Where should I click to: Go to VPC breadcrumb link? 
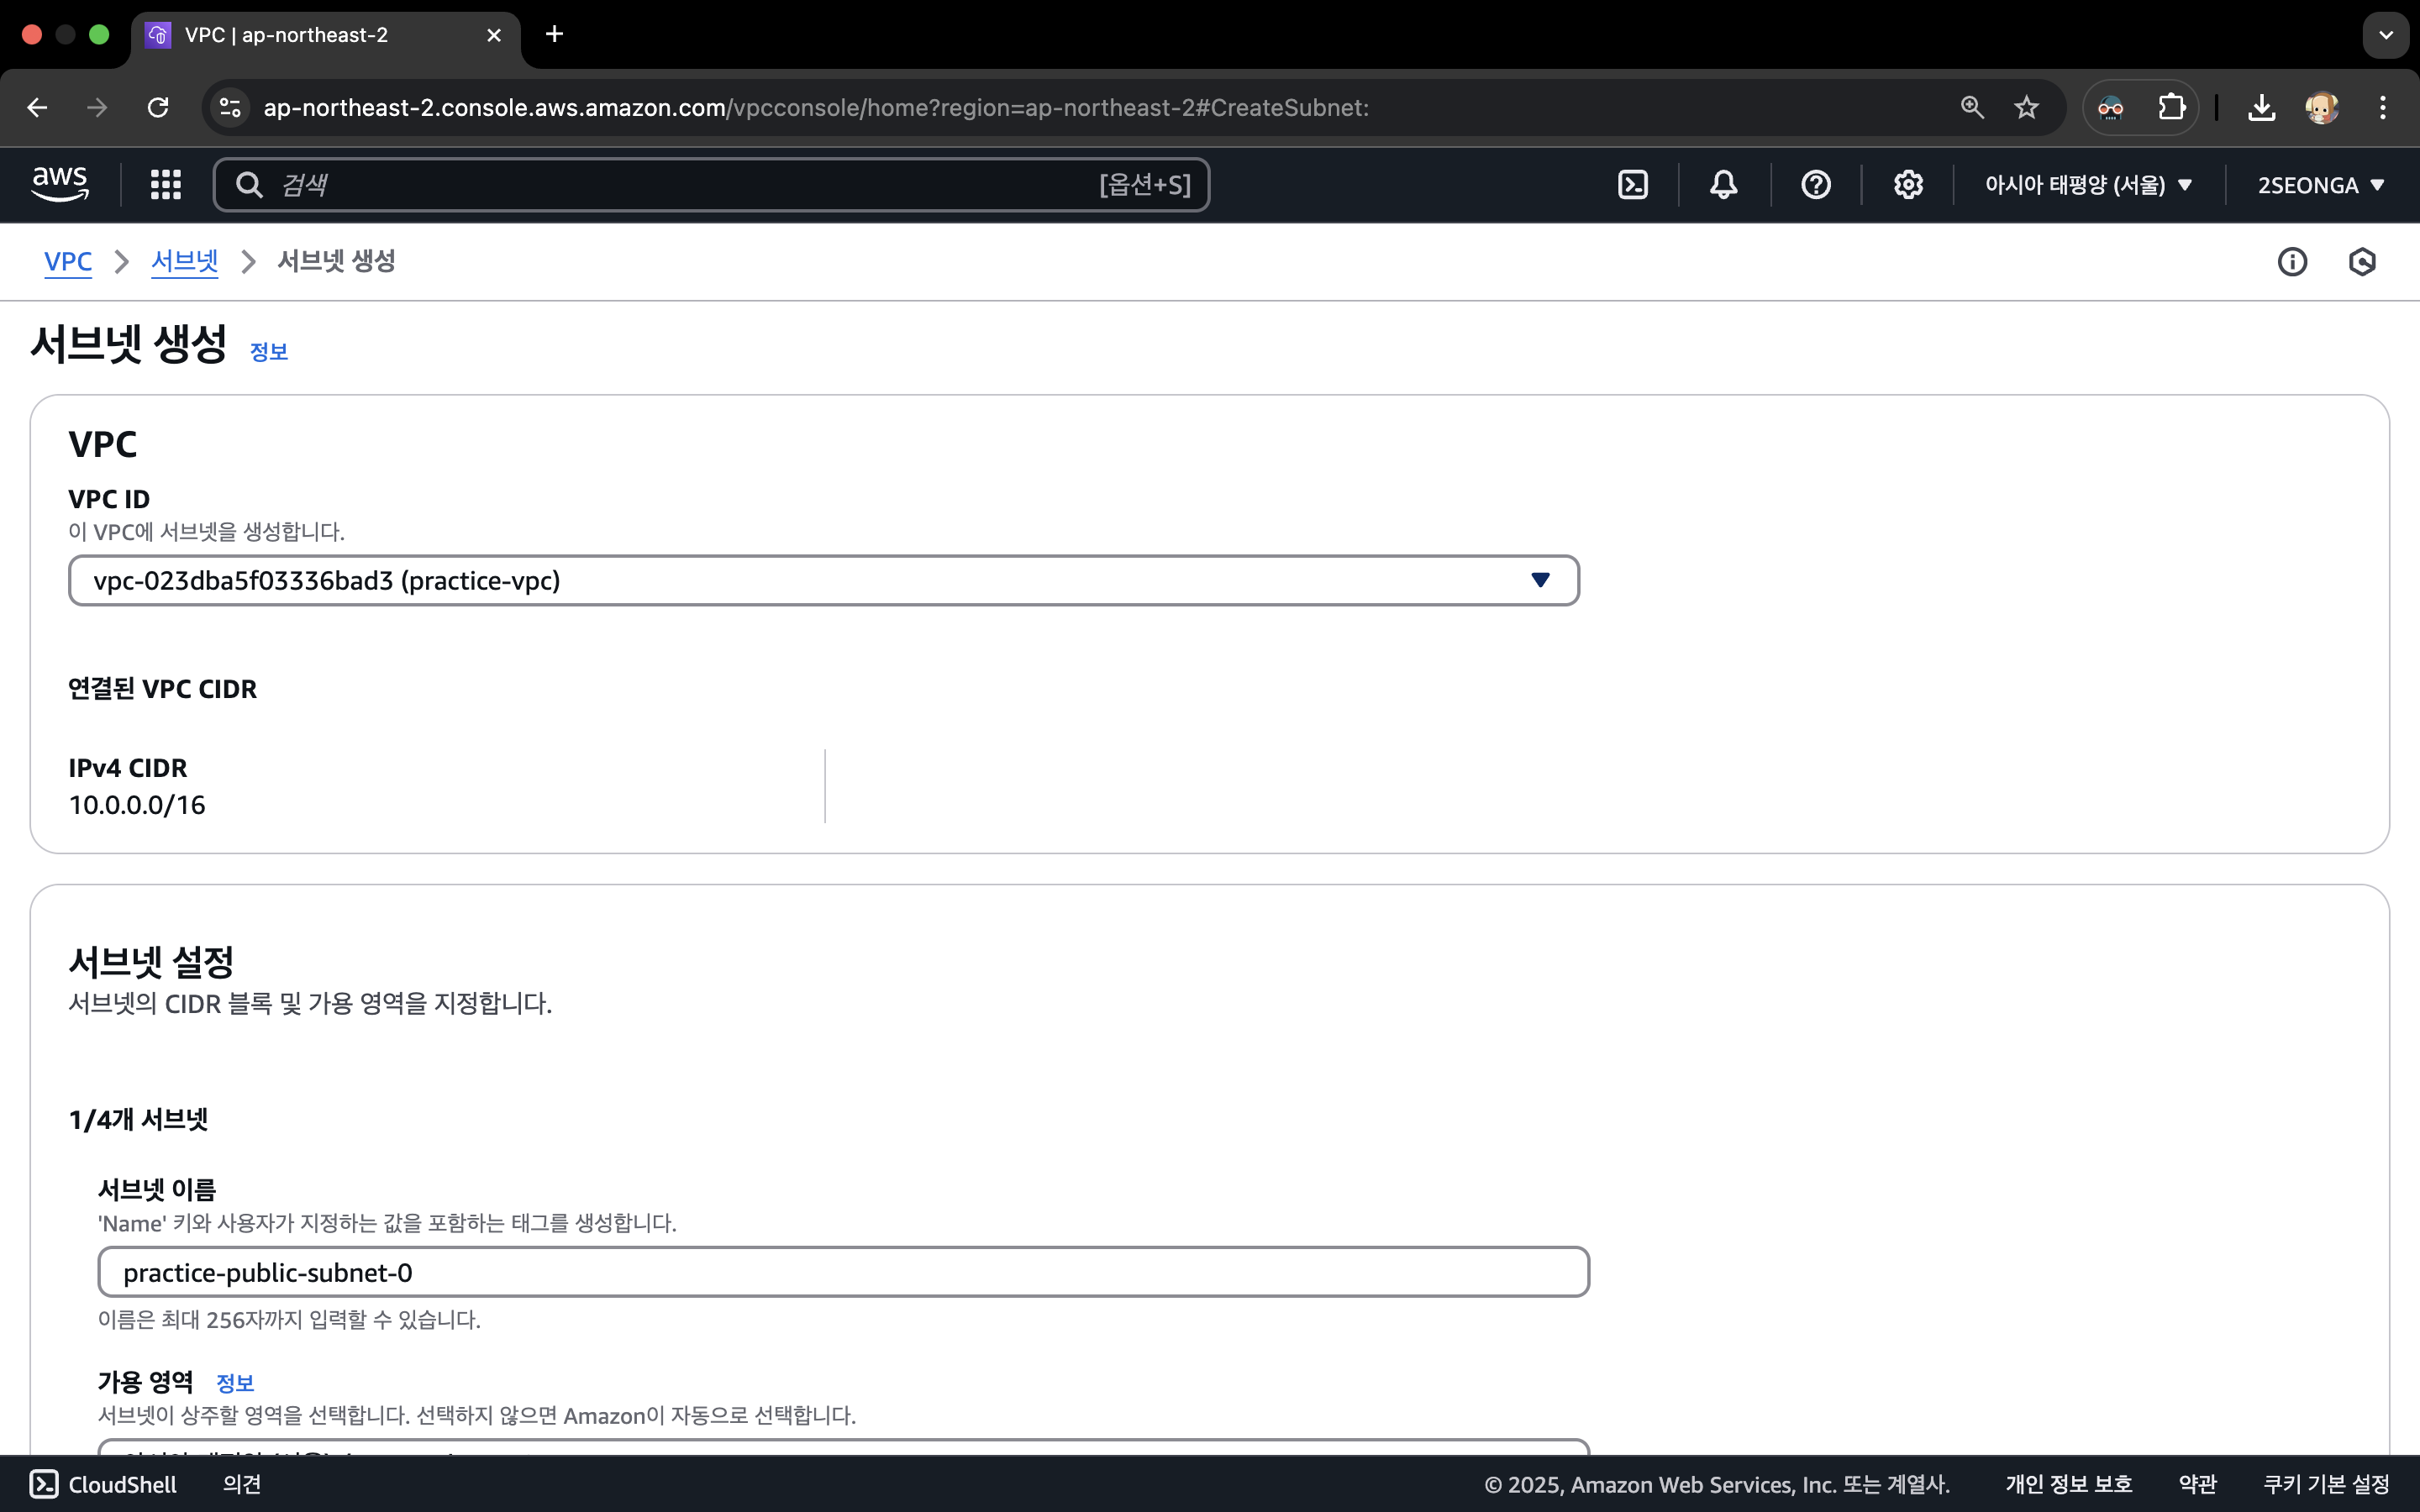(68, 262)
